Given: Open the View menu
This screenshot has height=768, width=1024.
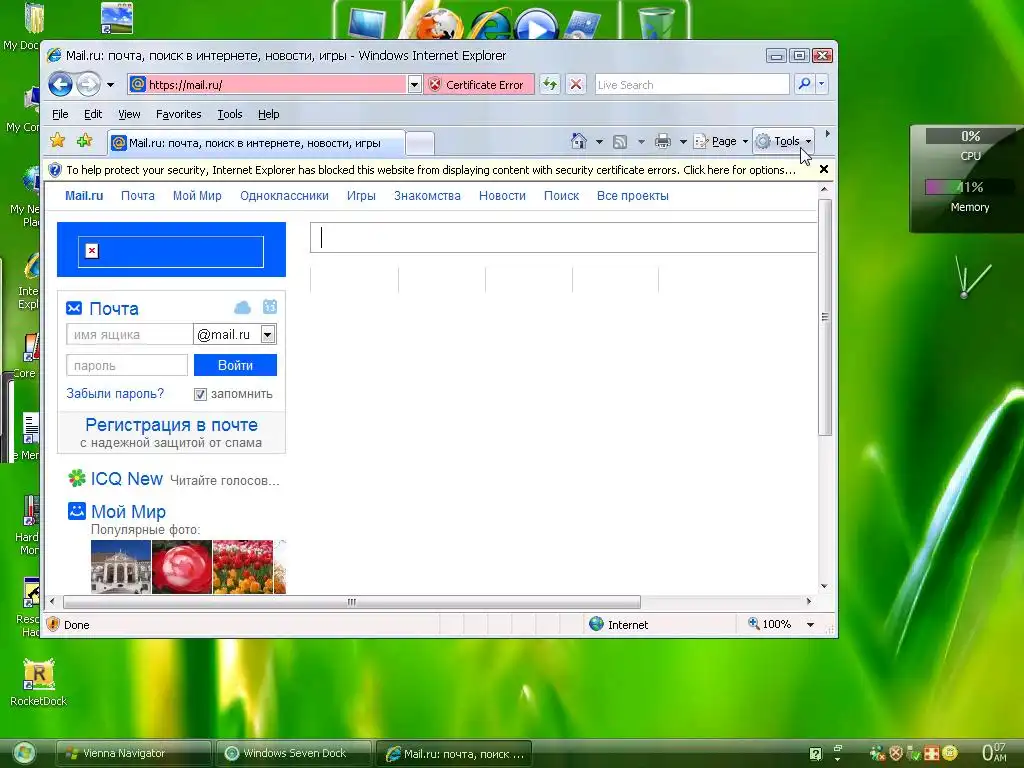Looking at the screenshot, I should (129, 114).
